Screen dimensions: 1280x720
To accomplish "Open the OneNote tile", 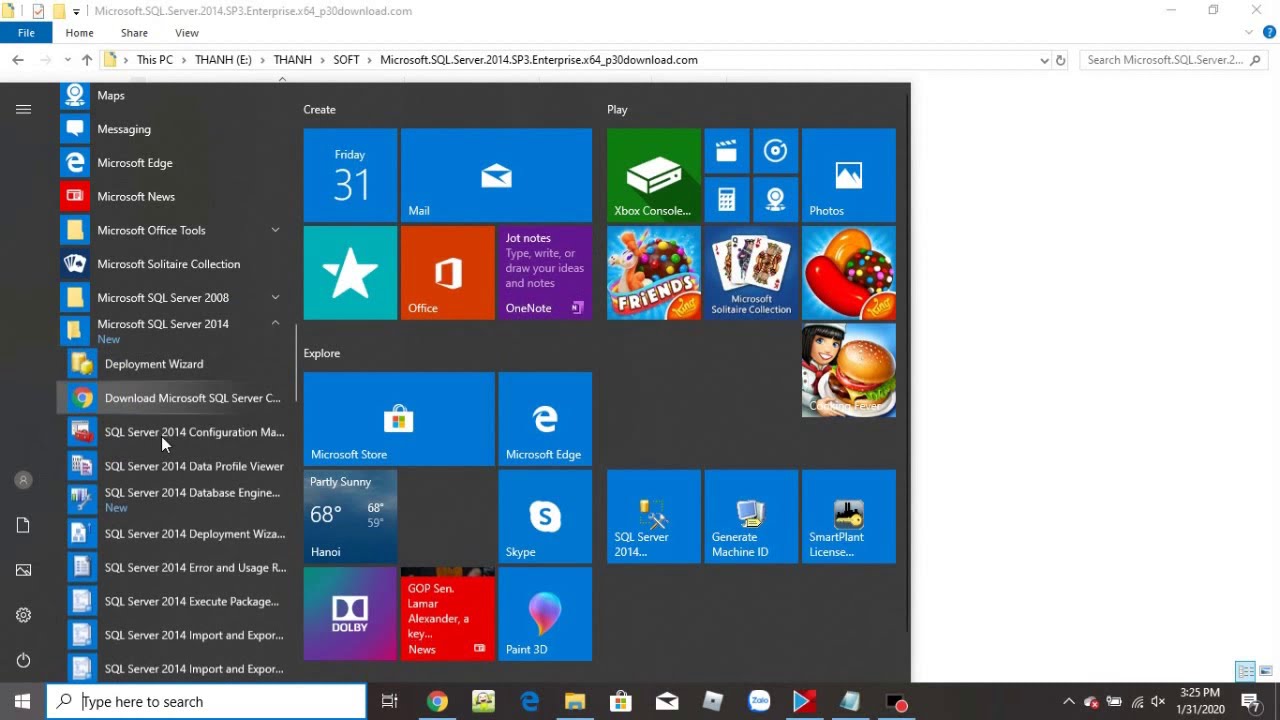I will [x=545, y=273].
